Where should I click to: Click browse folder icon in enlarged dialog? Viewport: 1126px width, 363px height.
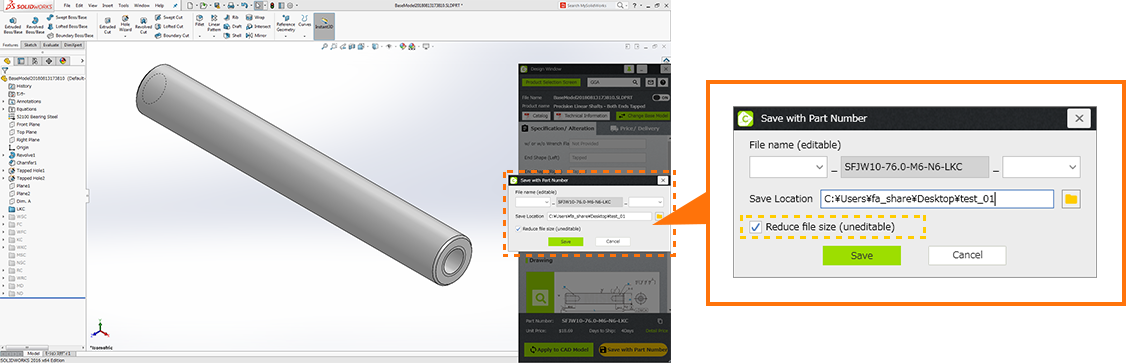coord(1071,199)
